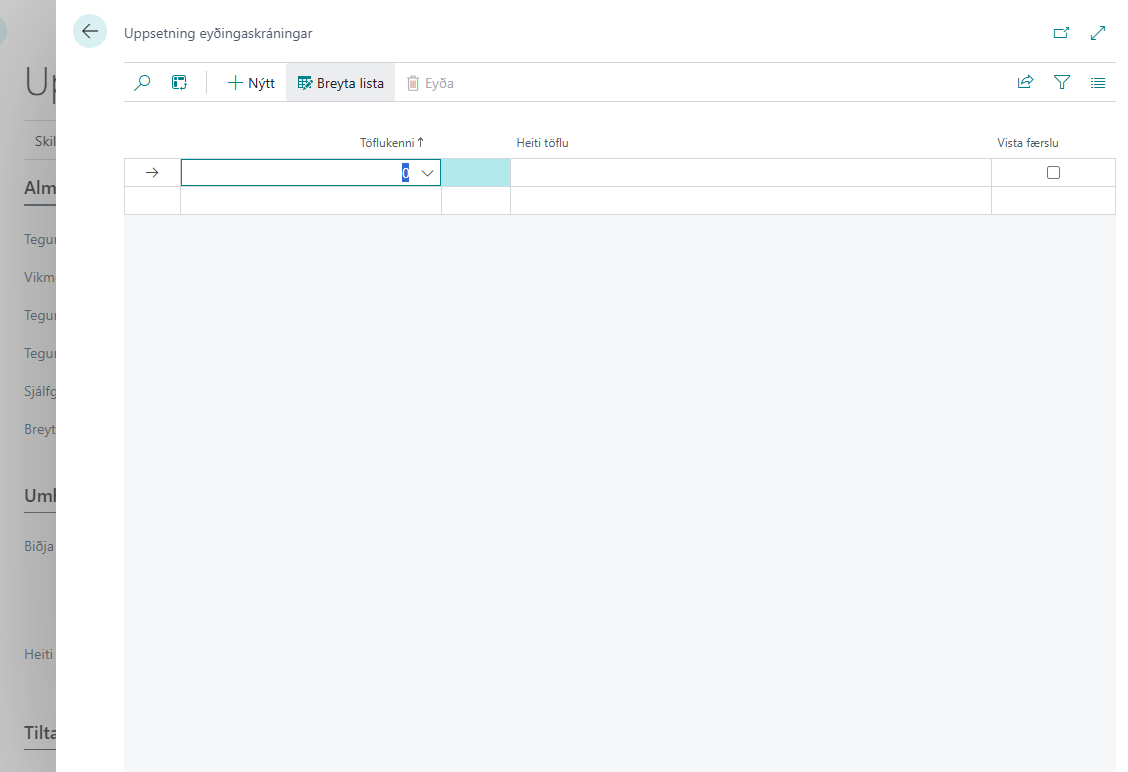Image resolution: width=1128 pixels, height=772 pixels.
Task: Create a new record with Nýtt
Action: (x=250, y=83)
